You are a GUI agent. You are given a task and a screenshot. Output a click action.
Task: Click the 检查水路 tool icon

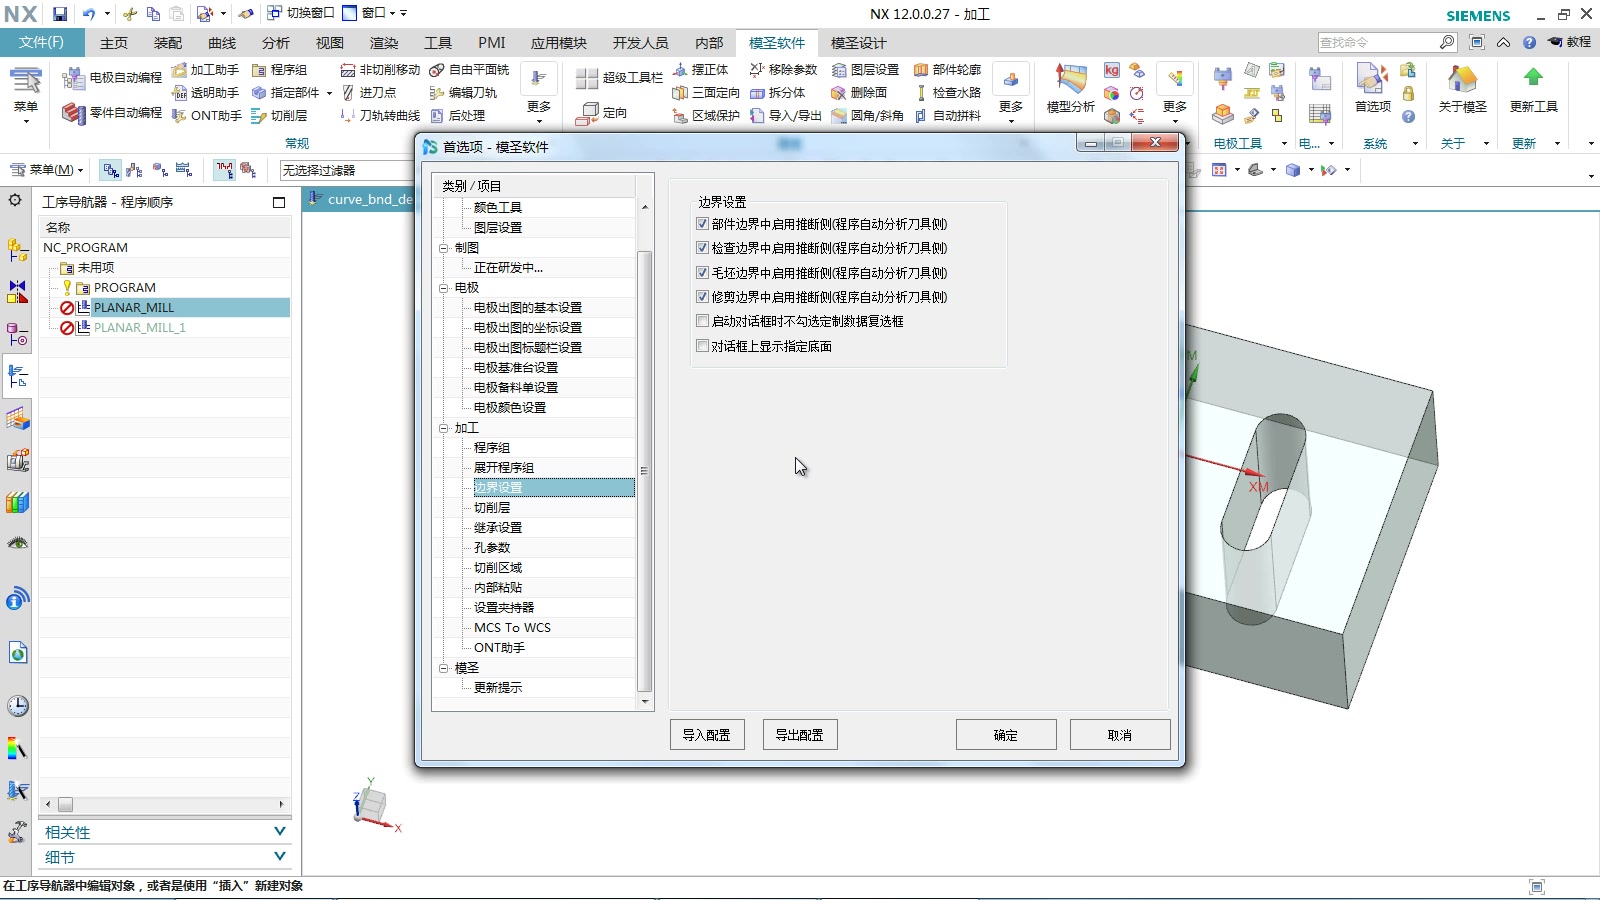coord(921,93)
